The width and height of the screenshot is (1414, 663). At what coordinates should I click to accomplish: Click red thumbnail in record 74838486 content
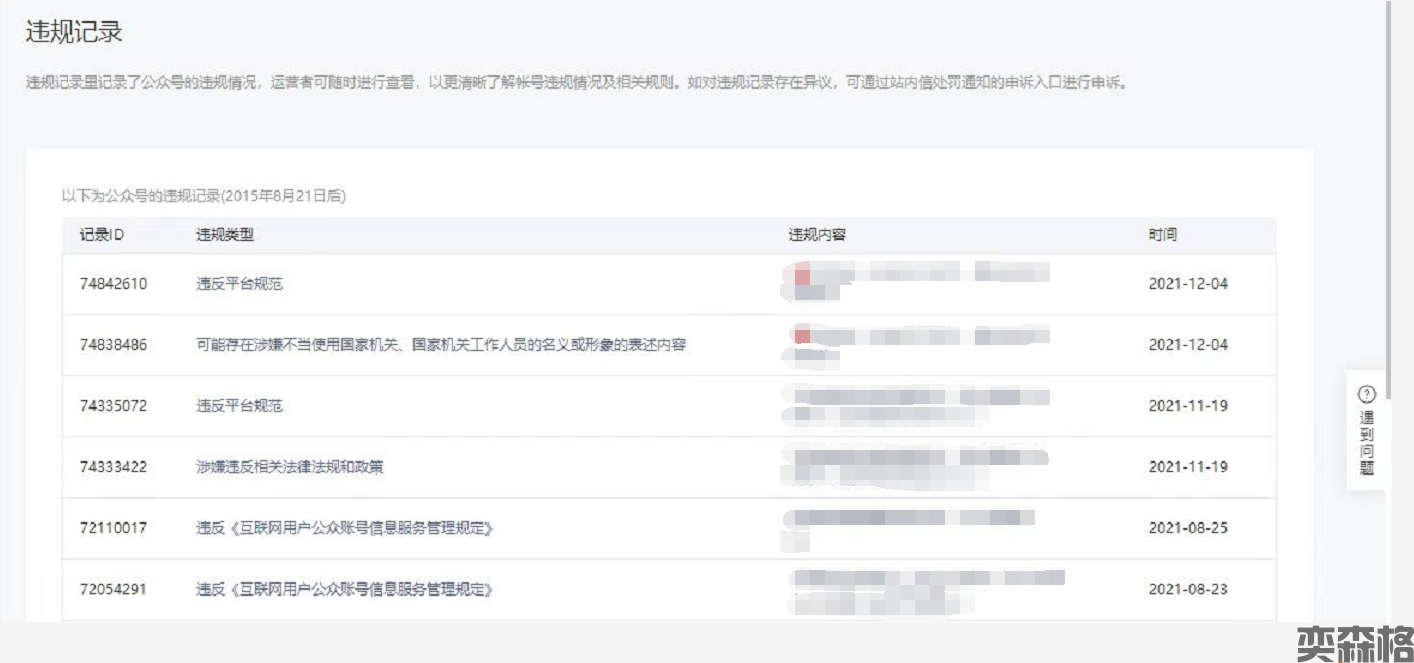[x=802, y=335]
